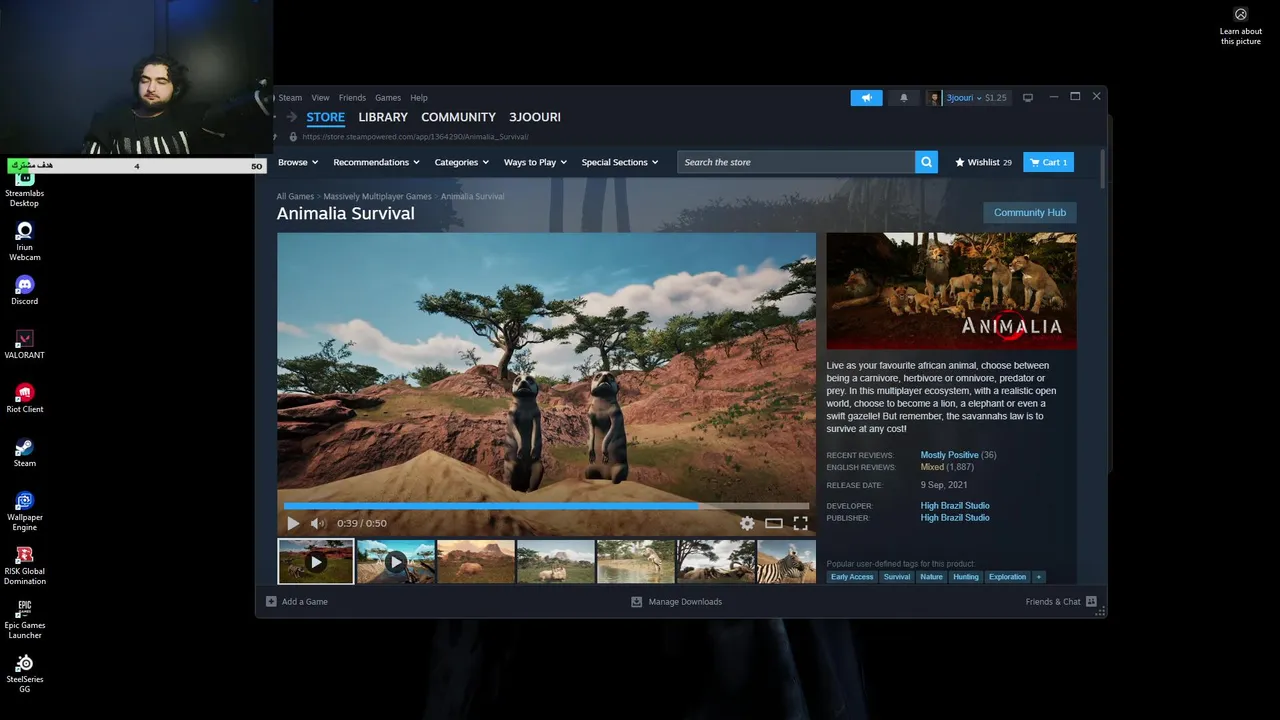
Task: Open the 3joouri account dropdown
Action: [x=968, y=98]
